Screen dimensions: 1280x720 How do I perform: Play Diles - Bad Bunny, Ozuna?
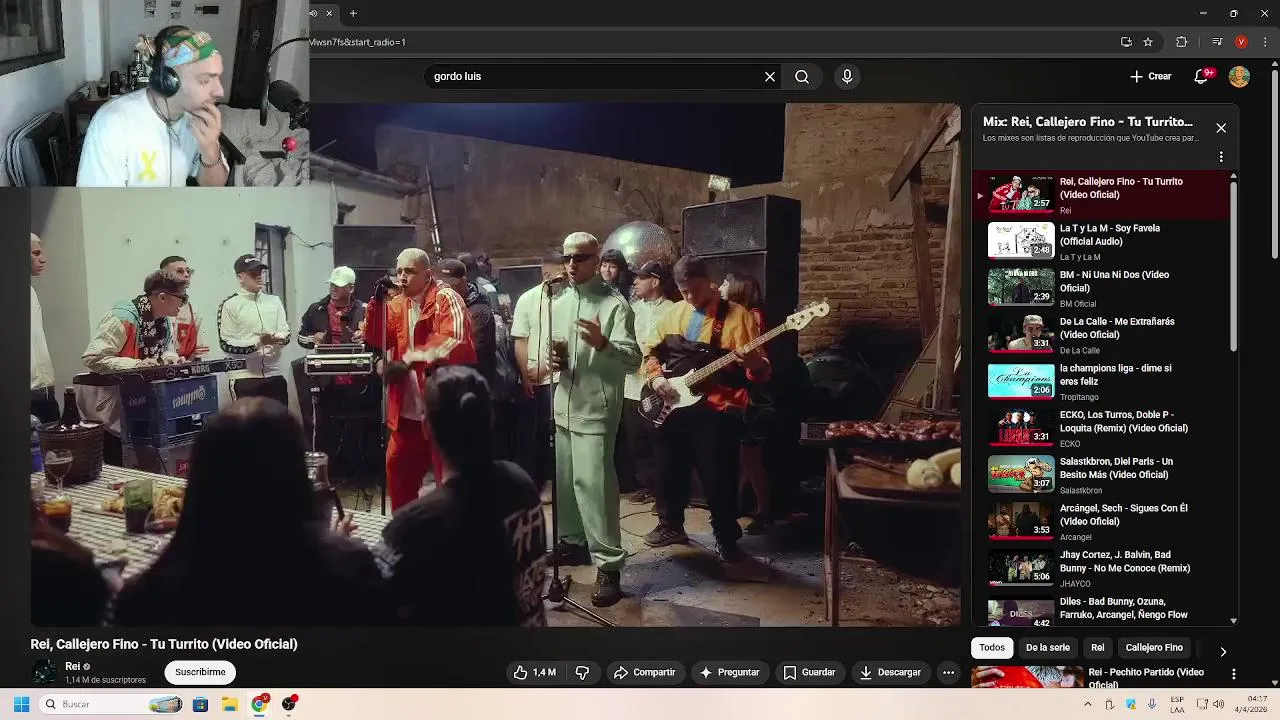1101,609
